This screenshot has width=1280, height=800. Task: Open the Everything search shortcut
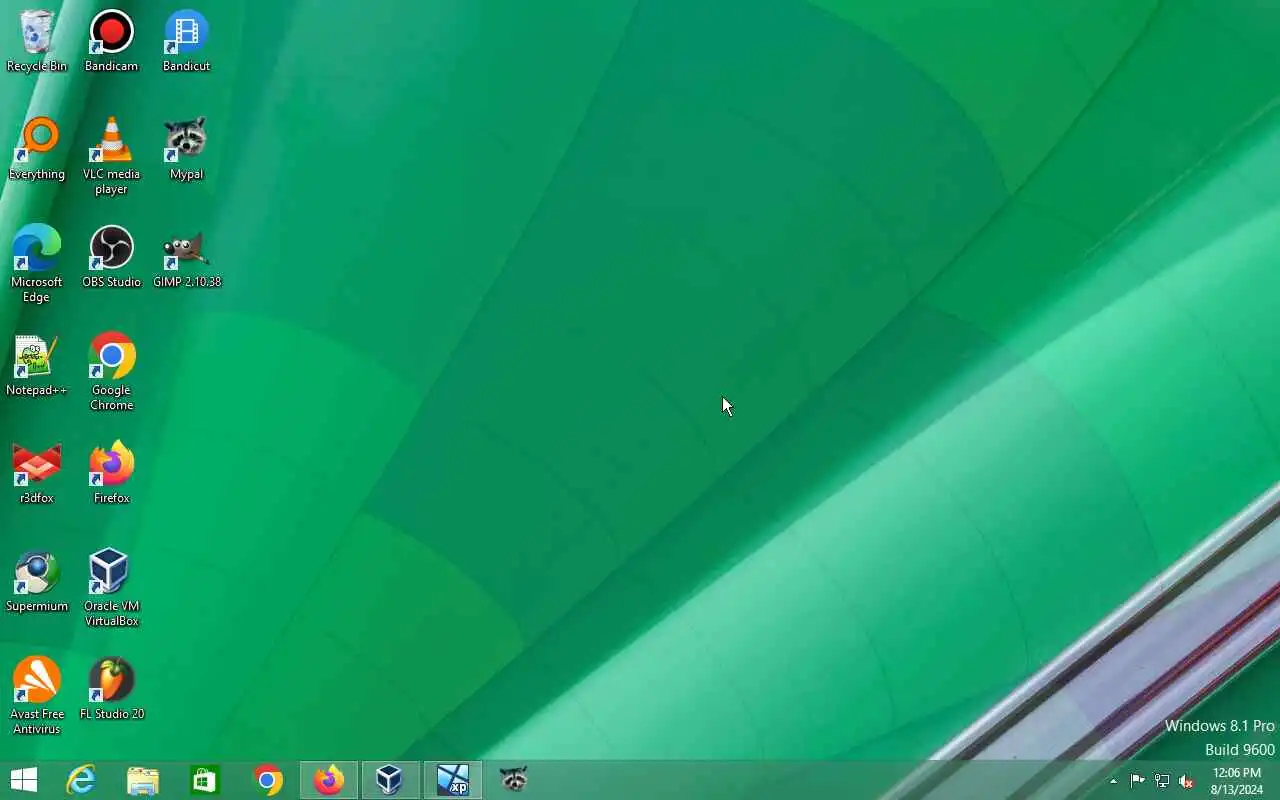(37, 150)
